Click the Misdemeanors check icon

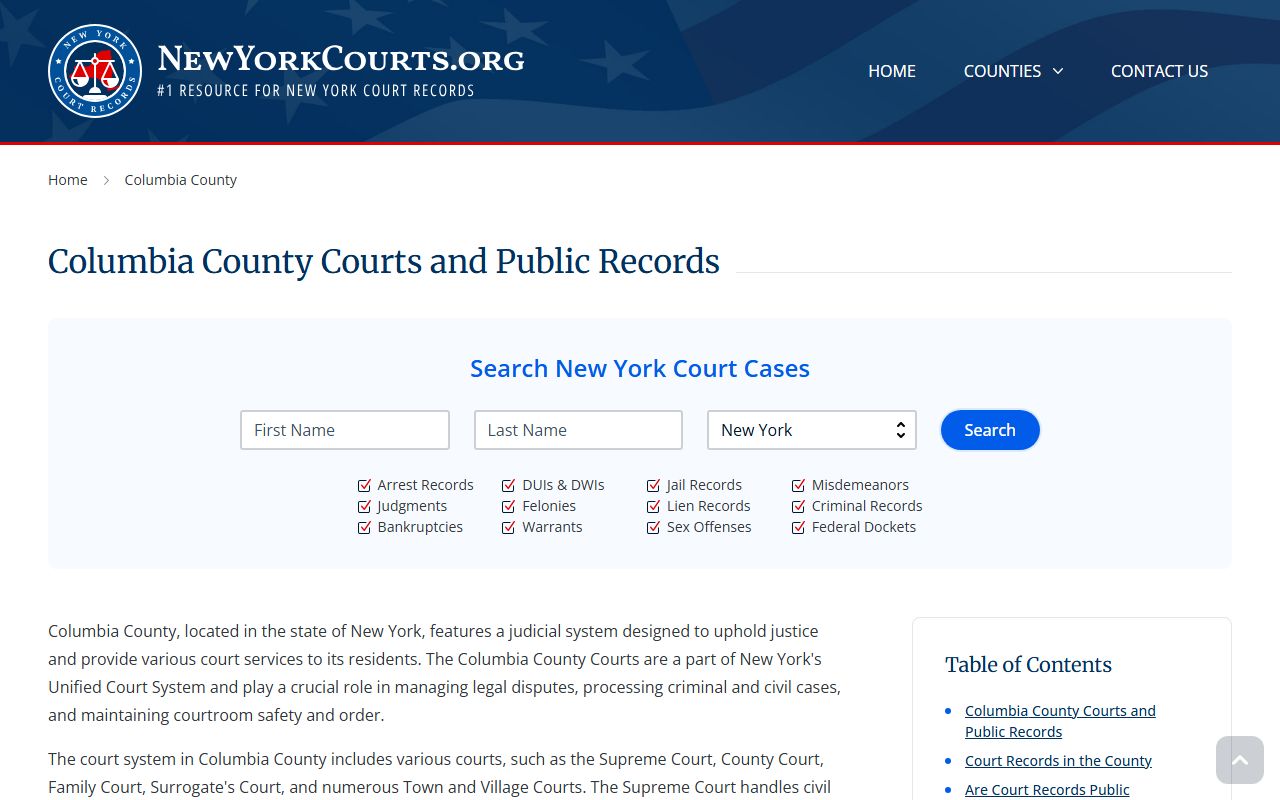[799, 485]
